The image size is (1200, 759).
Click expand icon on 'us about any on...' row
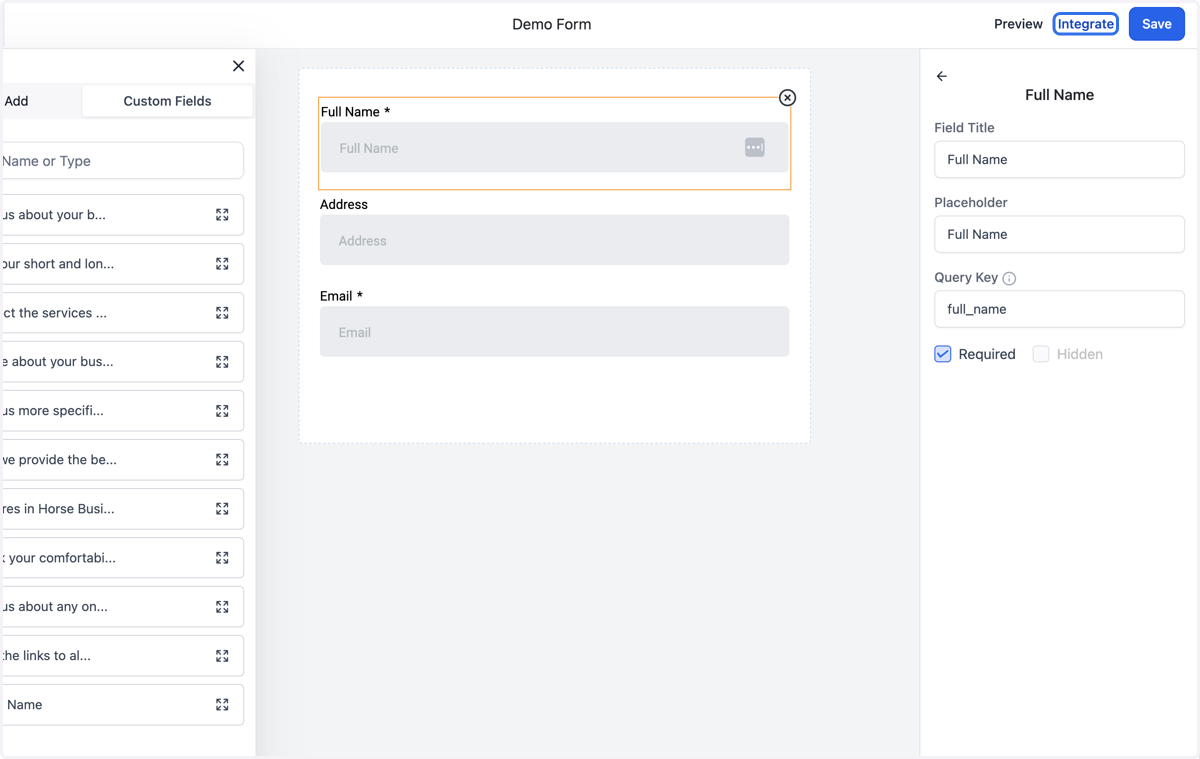coord(222,607)
